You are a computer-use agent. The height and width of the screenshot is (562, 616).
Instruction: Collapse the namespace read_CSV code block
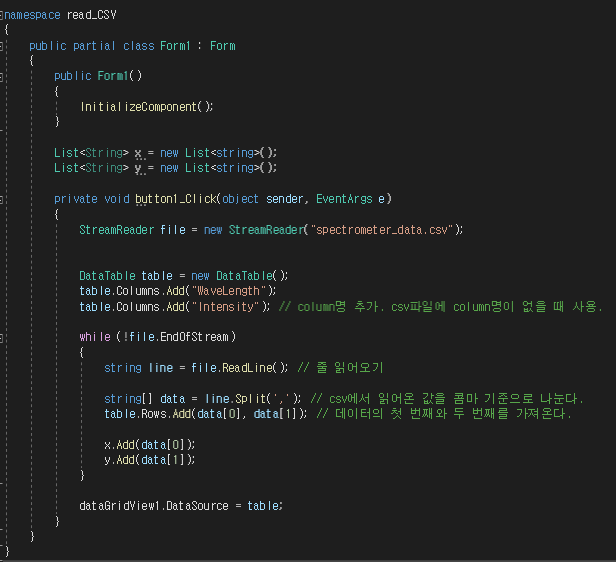pos(1,15)
